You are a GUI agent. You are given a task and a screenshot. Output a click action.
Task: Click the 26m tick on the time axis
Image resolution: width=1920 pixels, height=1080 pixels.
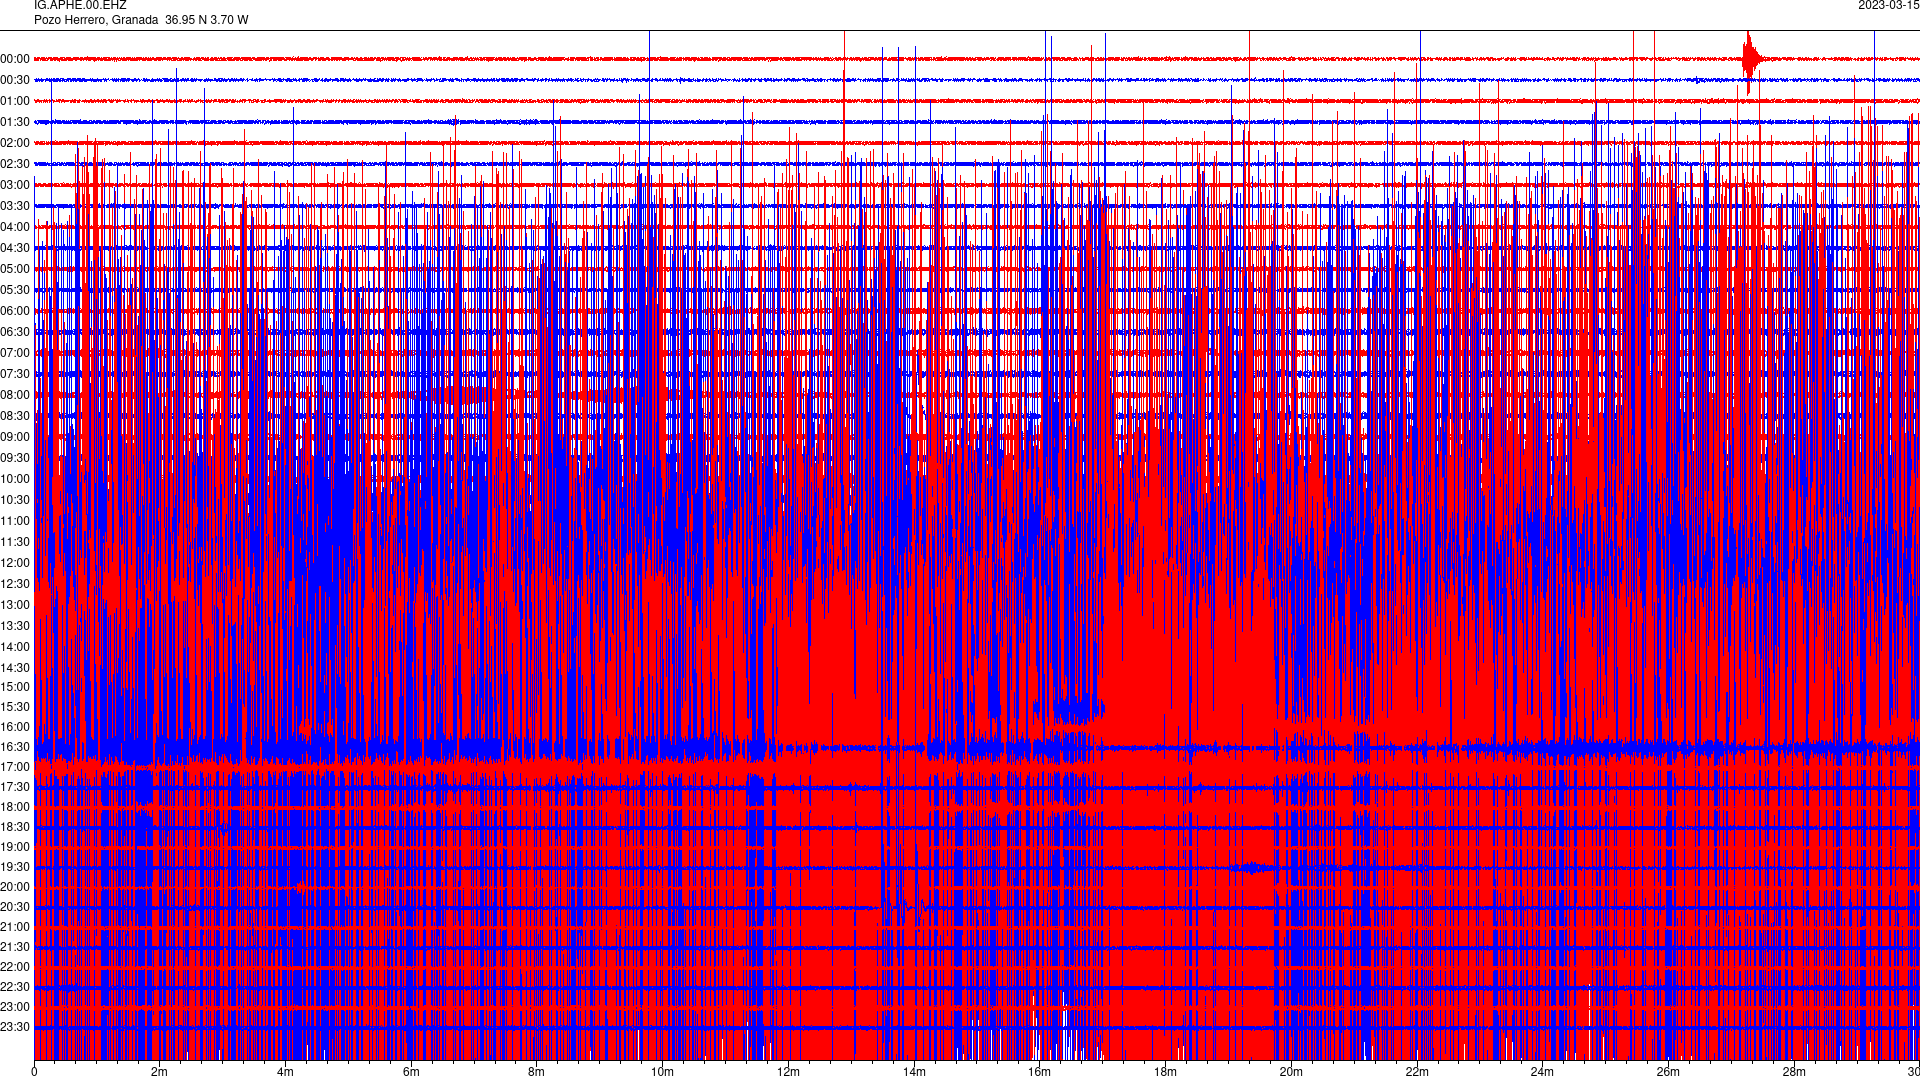[x=1668, y=1072]
